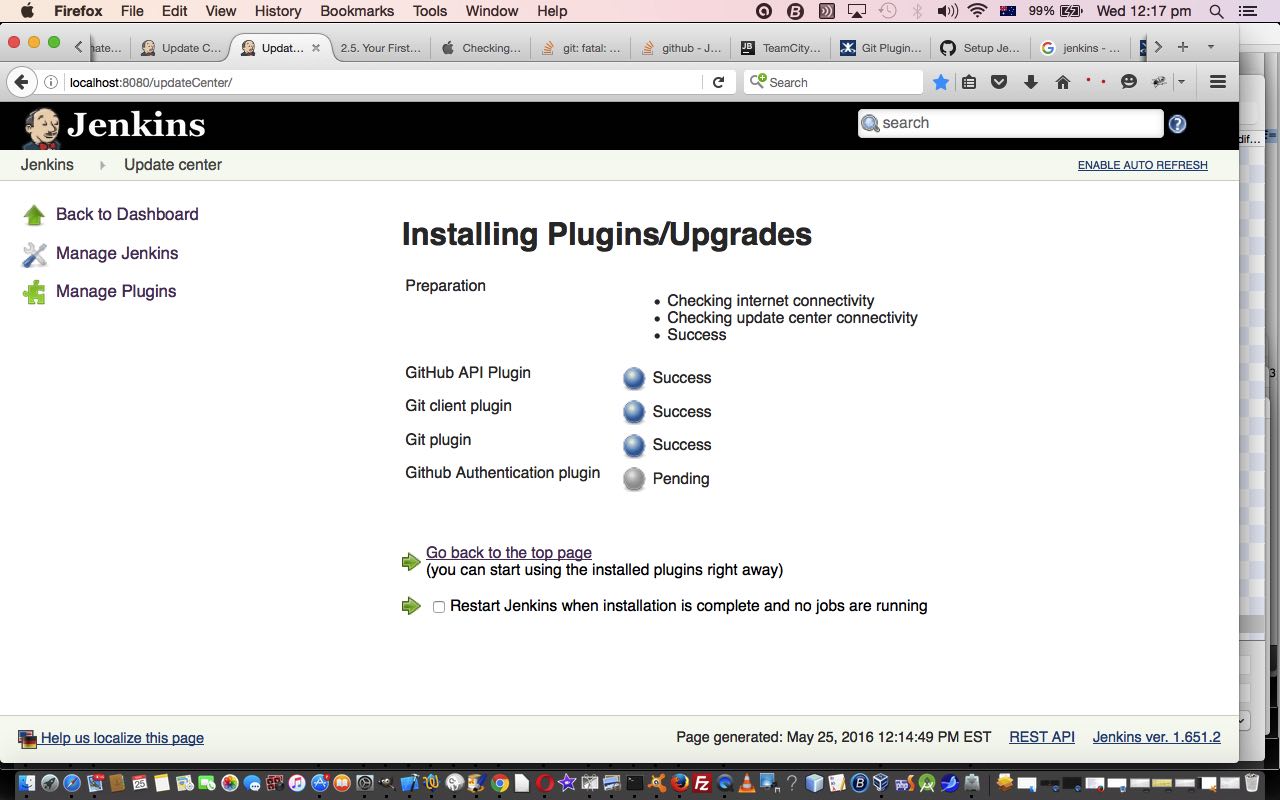Image resolution: width=1280 pixels, height=800 pixels.
Task: Open Spotlight search magnifier in the menu bar
Action: pos(1216,11)
